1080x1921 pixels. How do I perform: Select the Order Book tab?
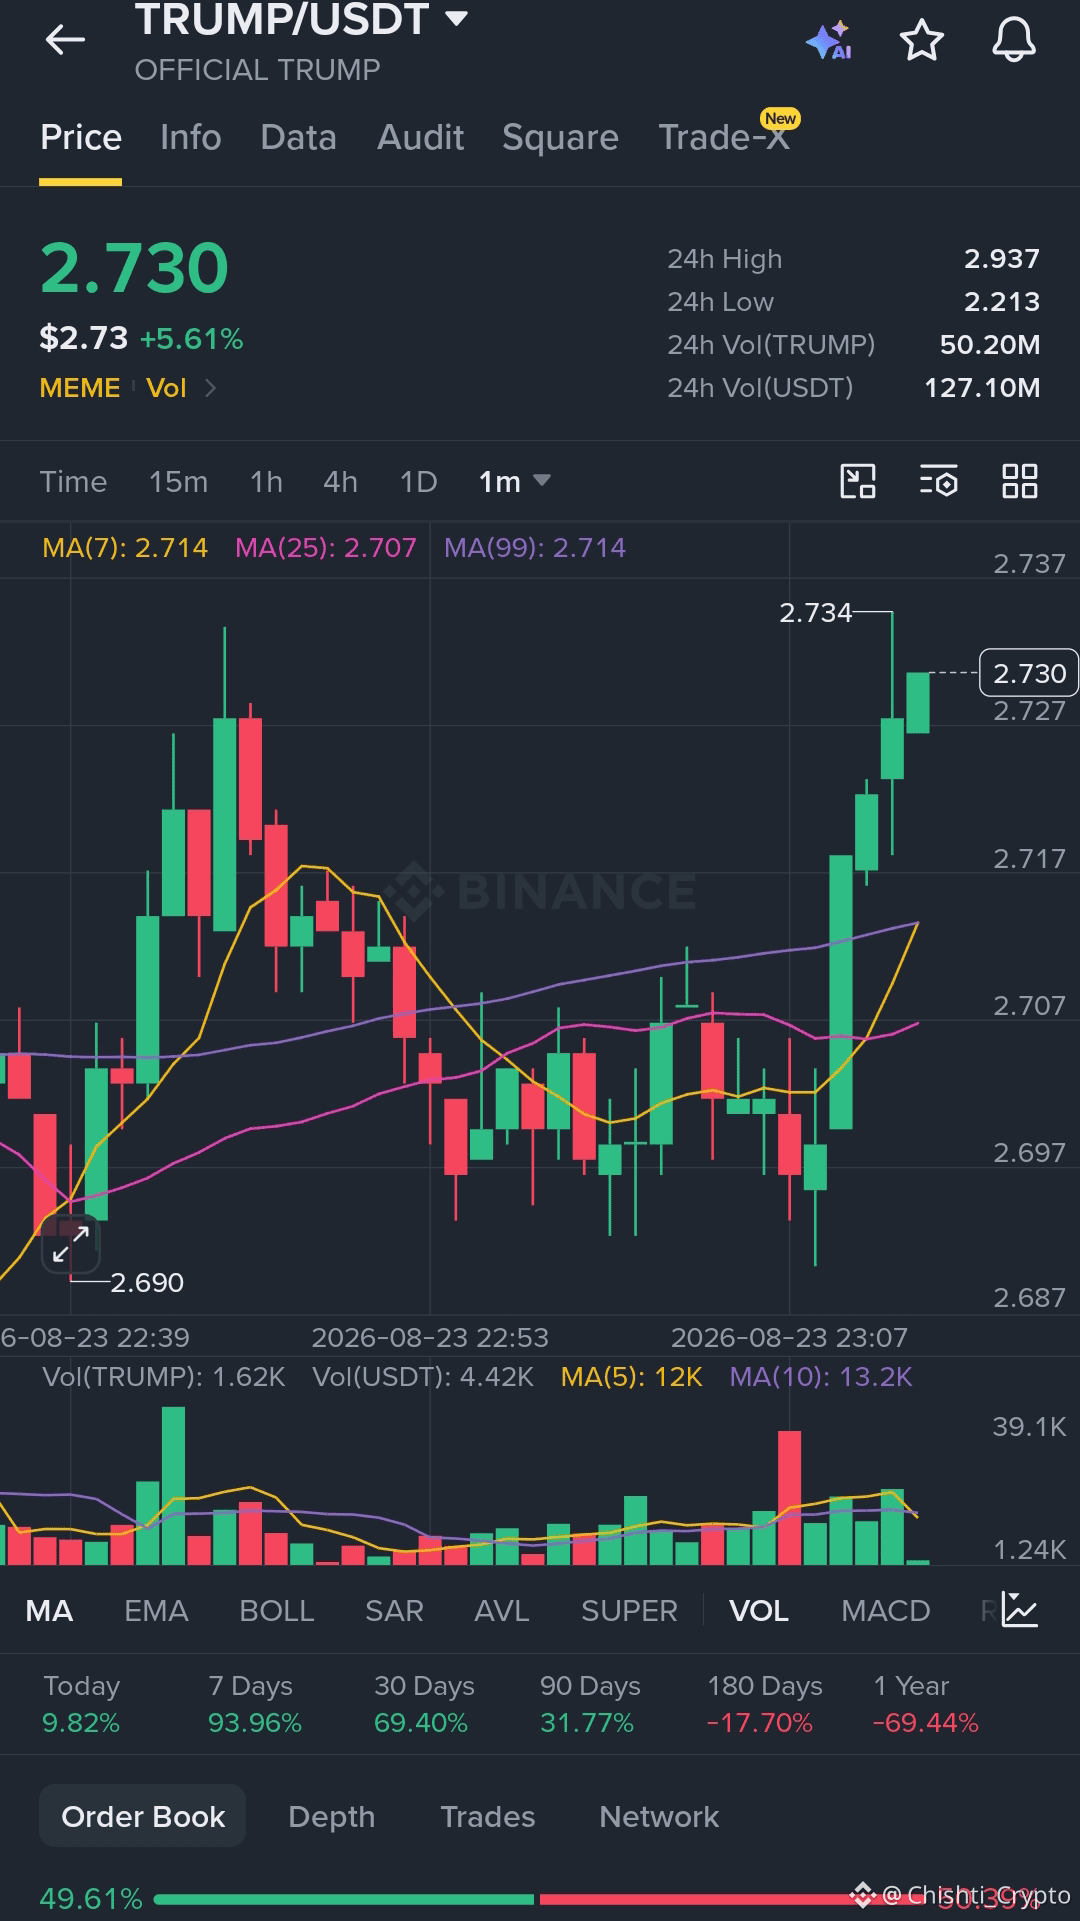[x=143, y=1816]
